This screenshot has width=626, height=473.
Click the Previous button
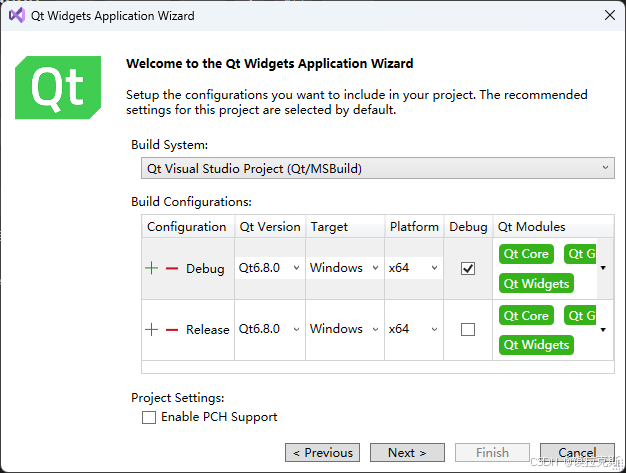click(x=322, y=452)
